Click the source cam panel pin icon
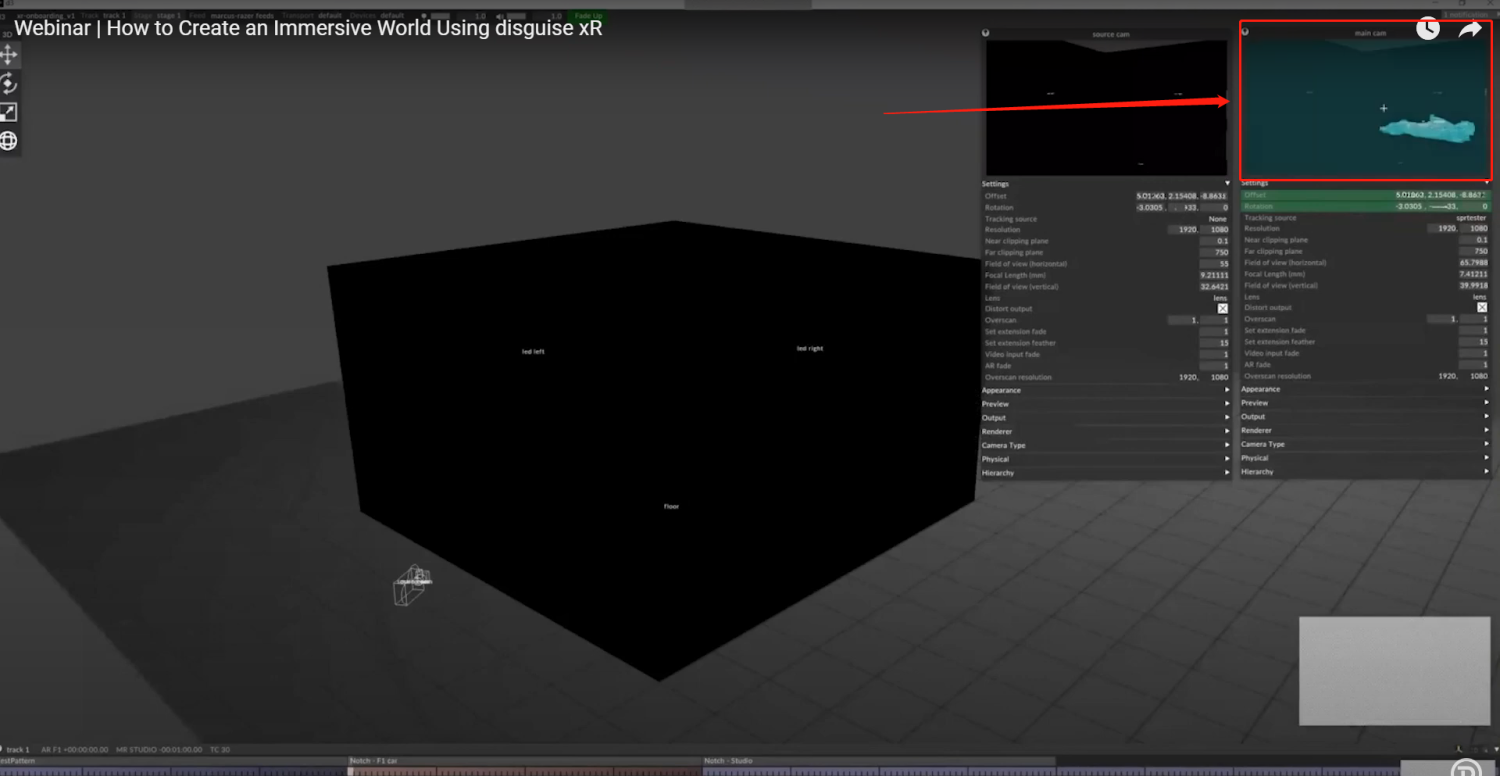1500x776 pixels. pyautogui.click(x=986, y=33)
